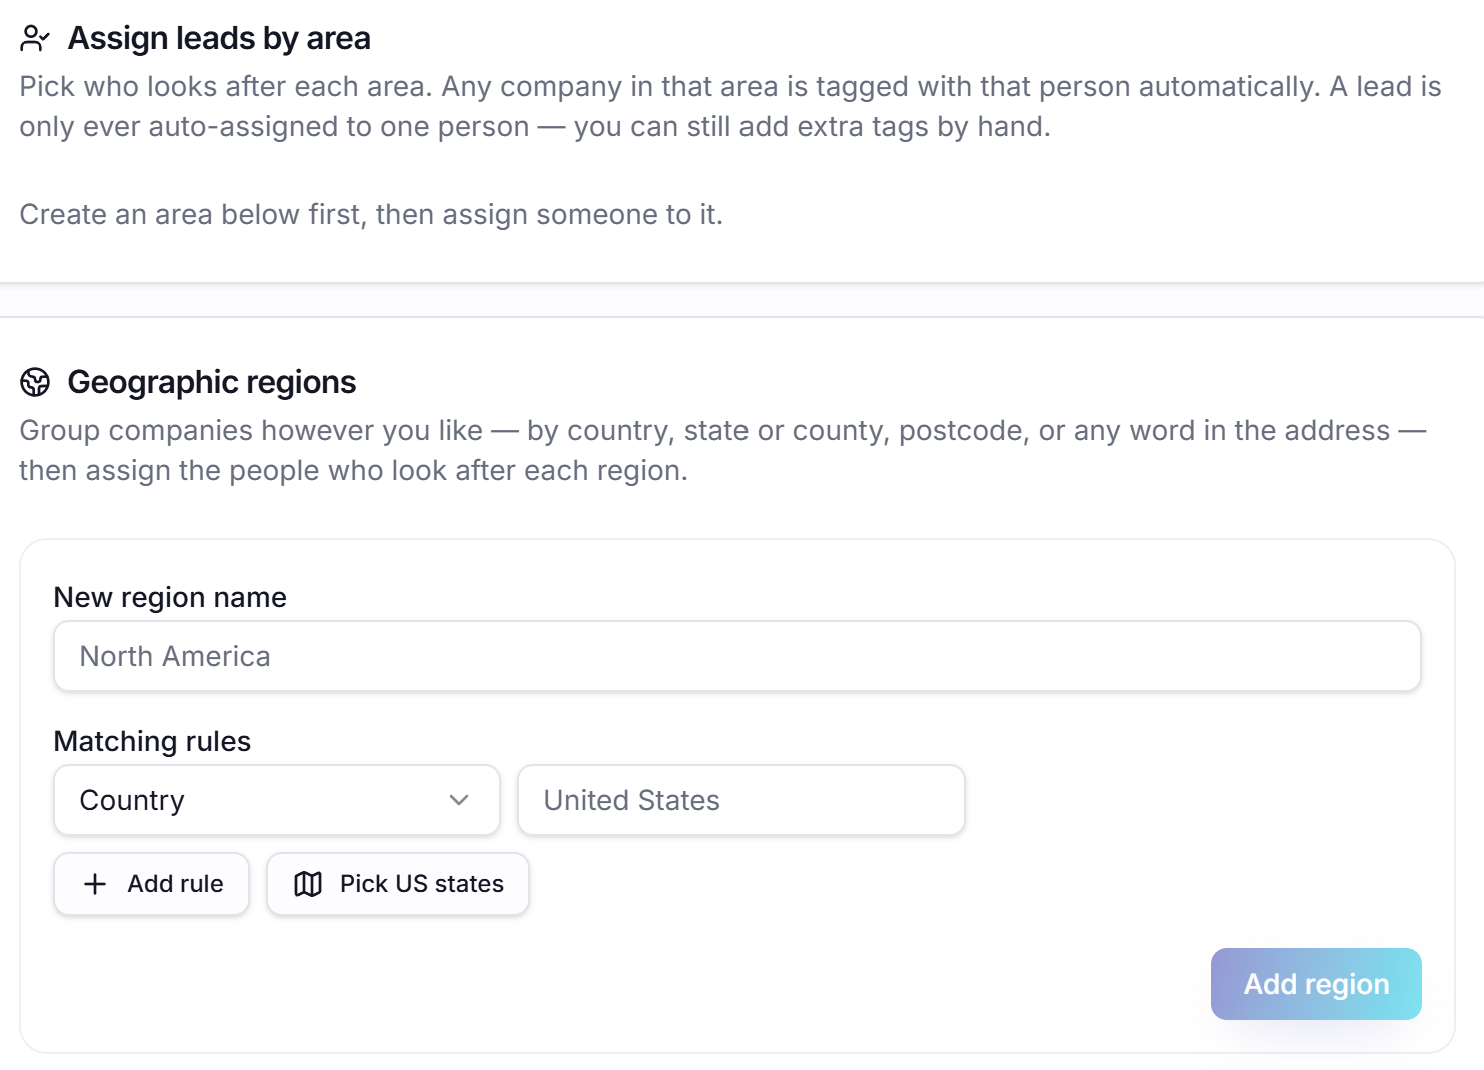The image size is (1484, 1070).
Task: Expand the Country dropdown chevron
Action: tap(459, 800)
